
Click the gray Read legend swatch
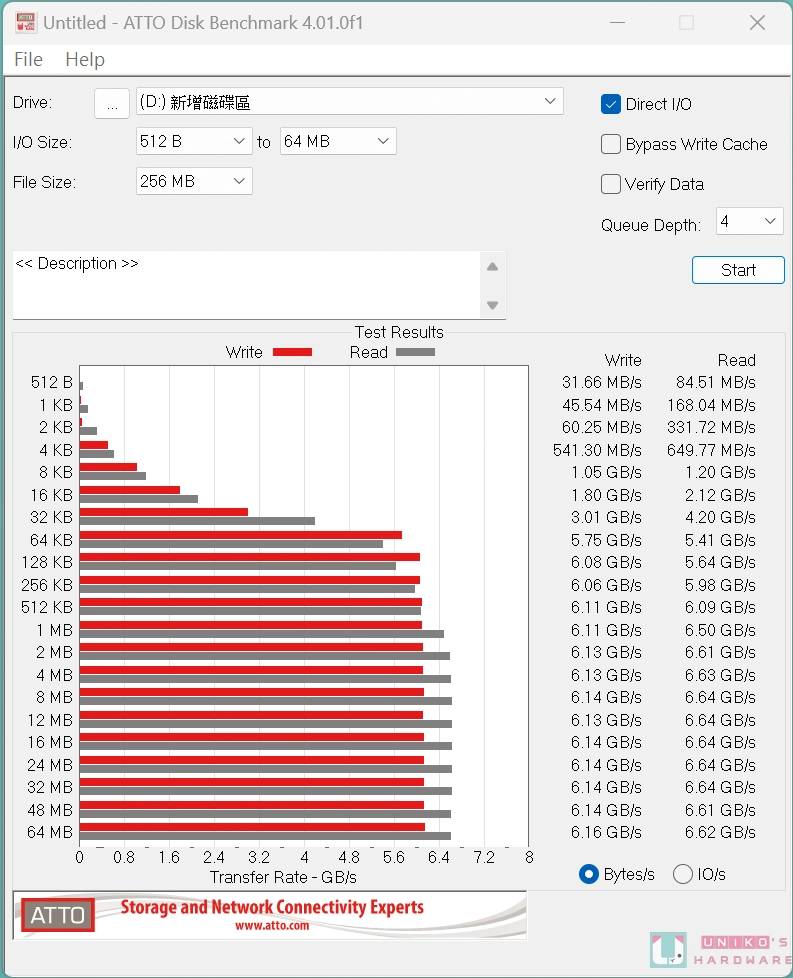416,352
